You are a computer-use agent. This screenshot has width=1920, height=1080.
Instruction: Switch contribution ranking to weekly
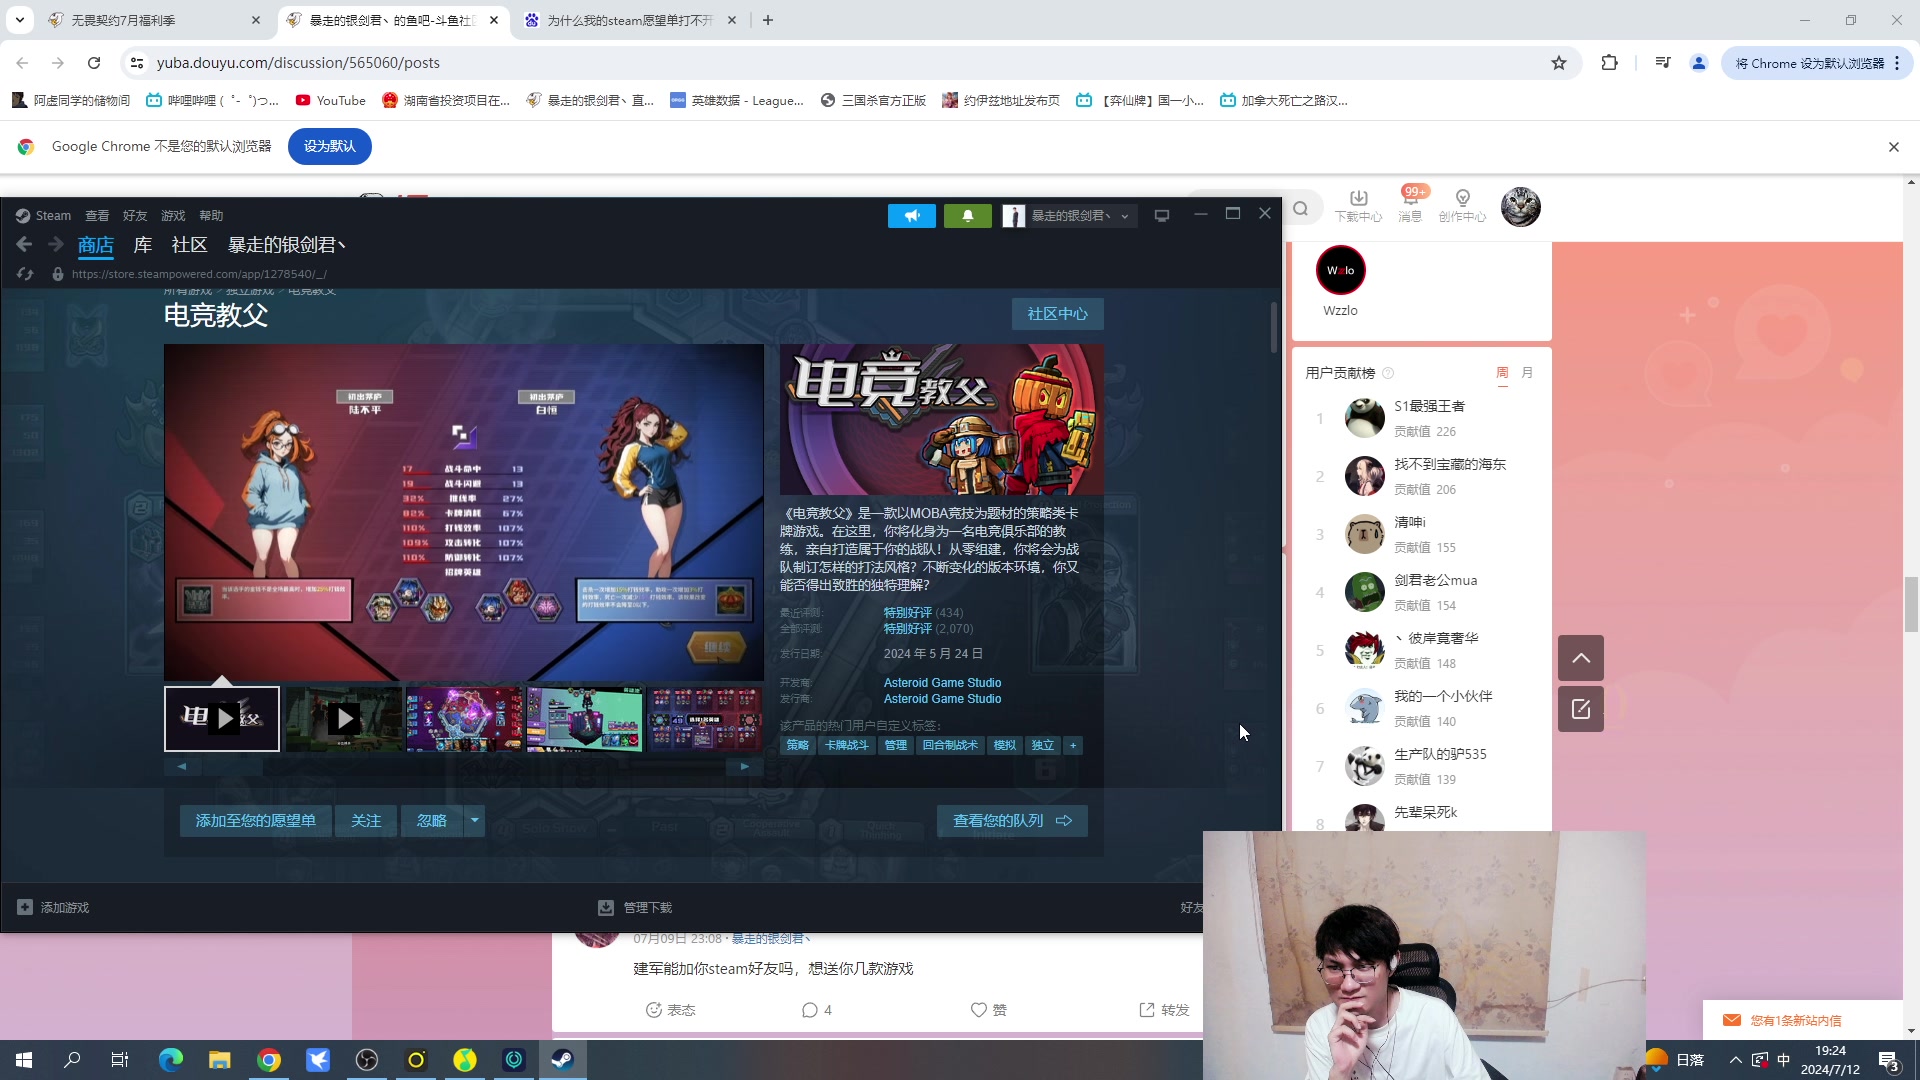coord(1502,373)
